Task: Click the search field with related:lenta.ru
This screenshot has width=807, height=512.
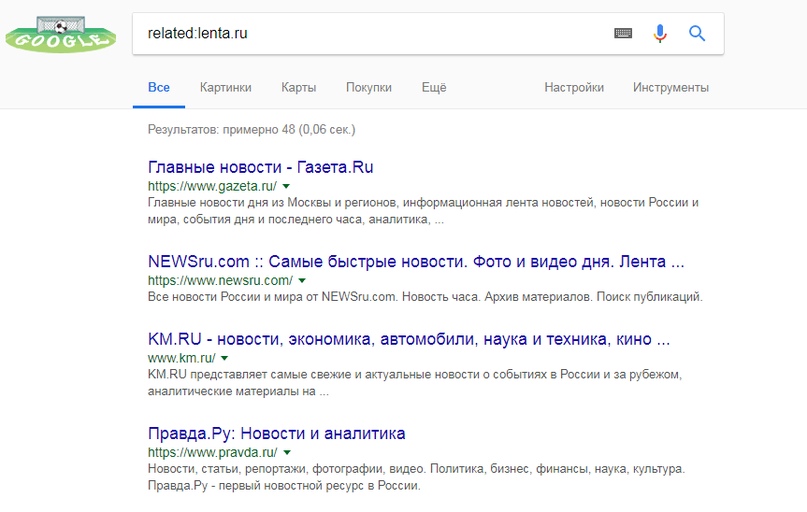Action: 370,33
